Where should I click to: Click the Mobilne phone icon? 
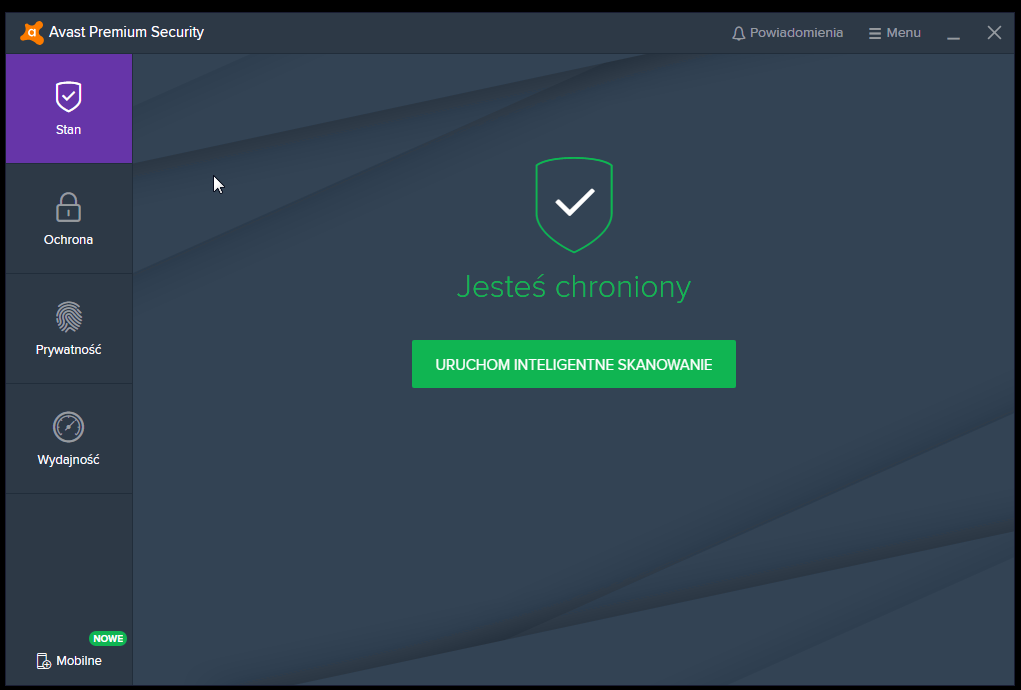click(x=43, y=660)
